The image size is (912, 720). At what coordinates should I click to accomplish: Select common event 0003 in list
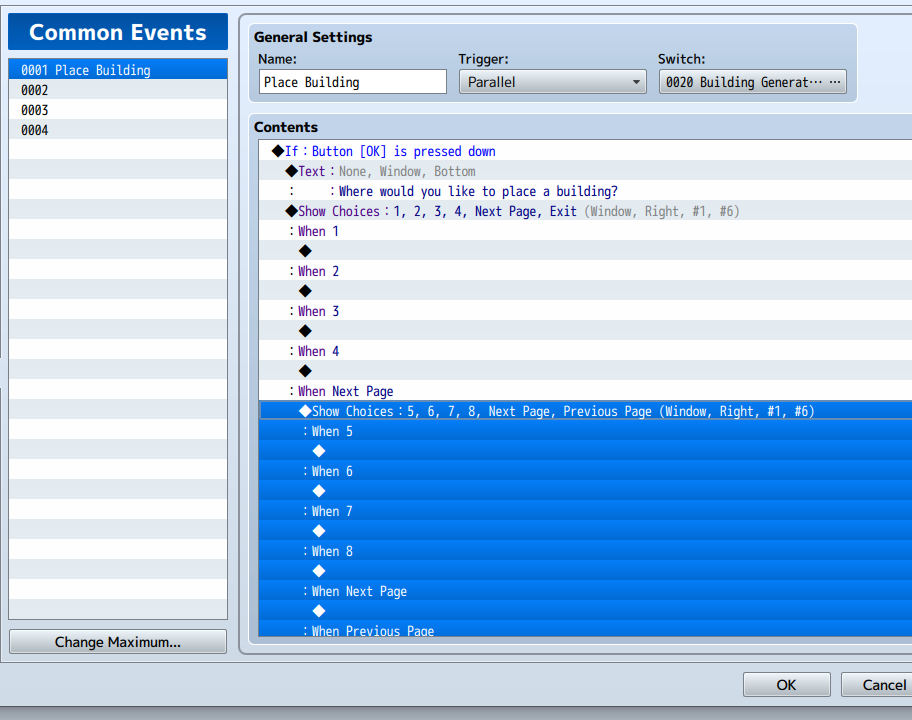click(118, 110)
